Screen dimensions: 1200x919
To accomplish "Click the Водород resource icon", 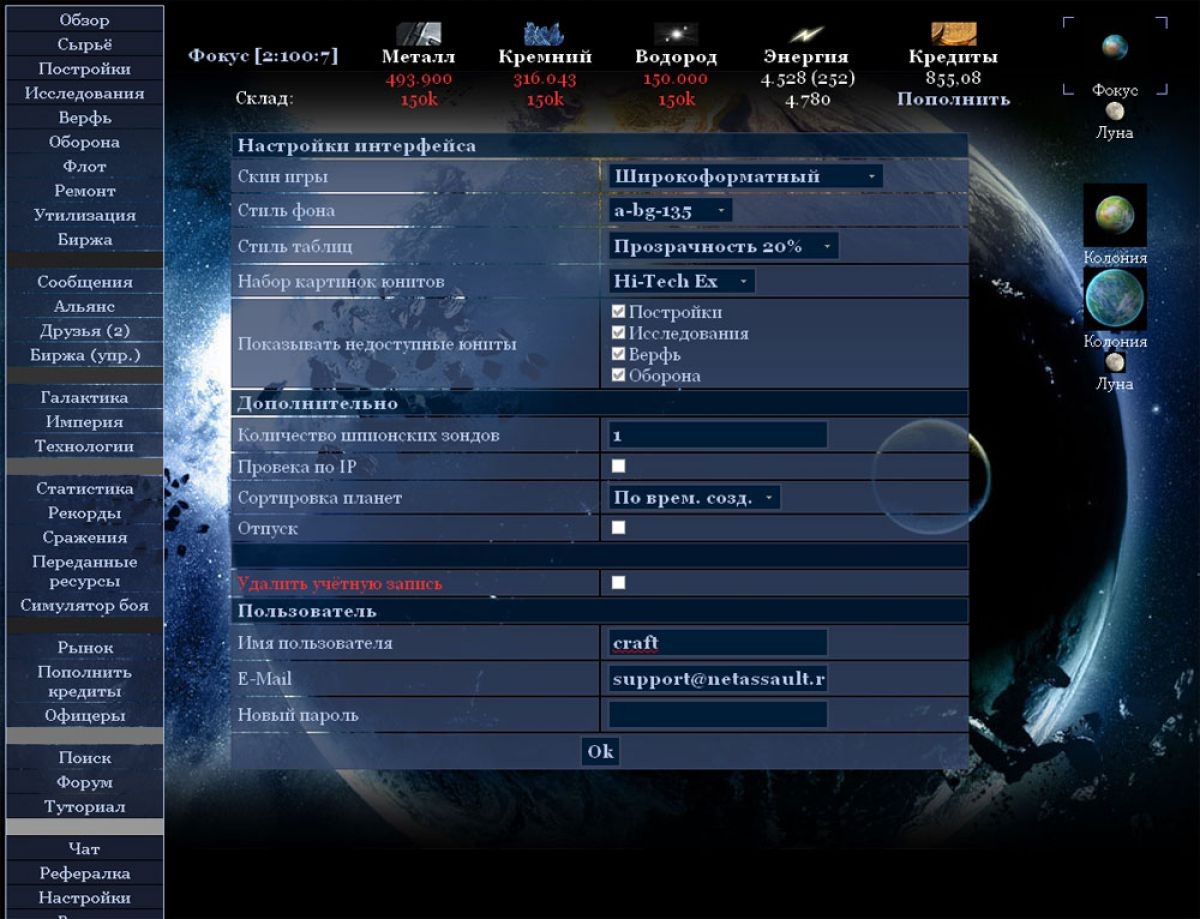I will (676, 34).
